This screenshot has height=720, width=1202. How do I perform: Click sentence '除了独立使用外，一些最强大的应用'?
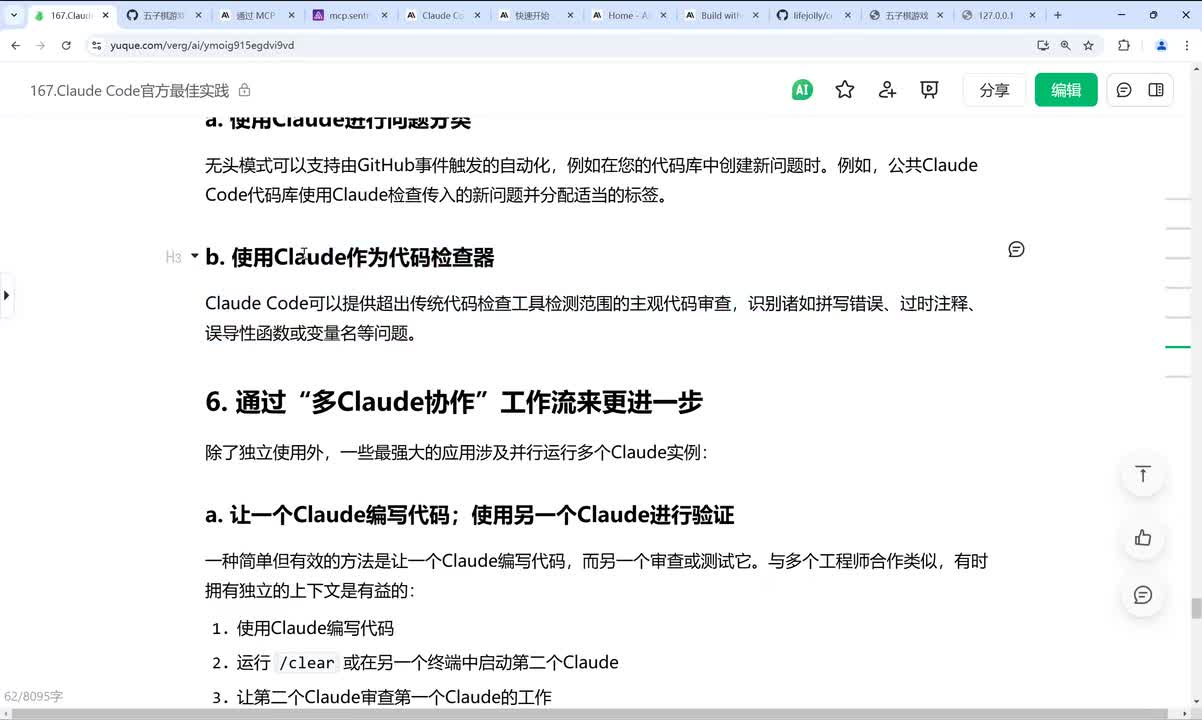(x=456, y=452)
